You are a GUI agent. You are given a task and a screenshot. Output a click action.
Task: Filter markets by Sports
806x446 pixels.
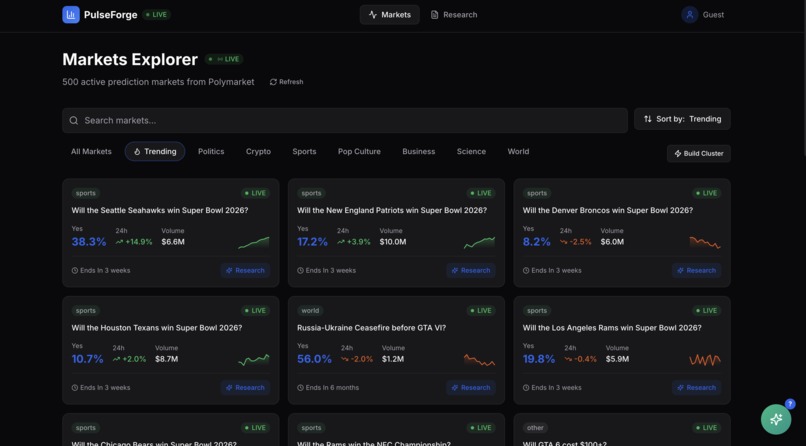tap(304, 152)
